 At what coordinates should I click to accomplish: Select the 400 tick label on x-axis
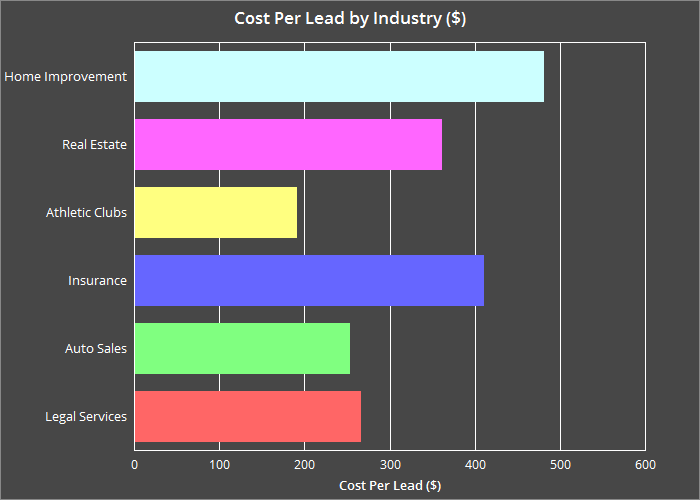coord(475,465)
